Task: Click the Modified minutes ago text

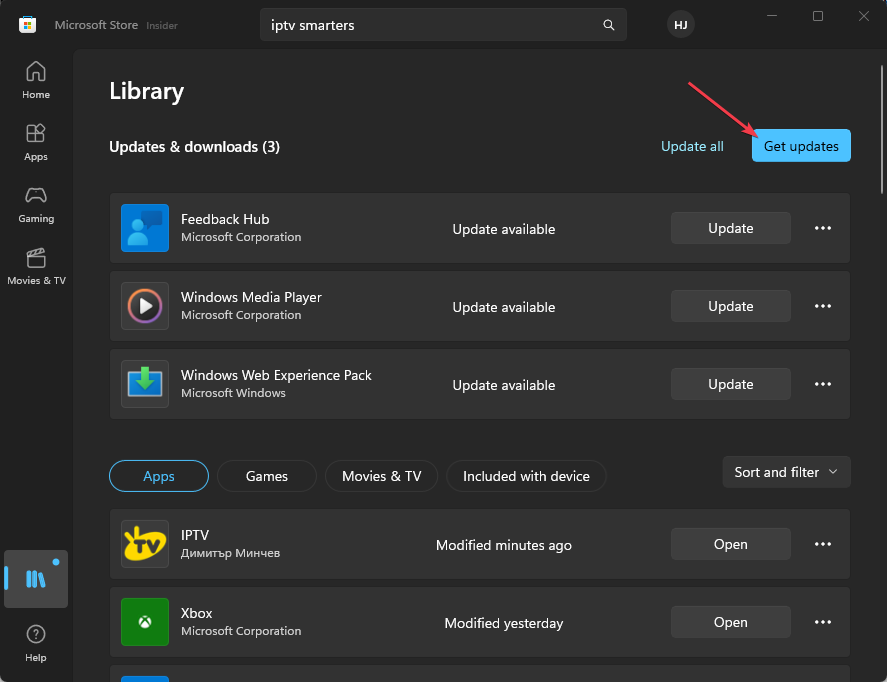Action: point(503,545)
